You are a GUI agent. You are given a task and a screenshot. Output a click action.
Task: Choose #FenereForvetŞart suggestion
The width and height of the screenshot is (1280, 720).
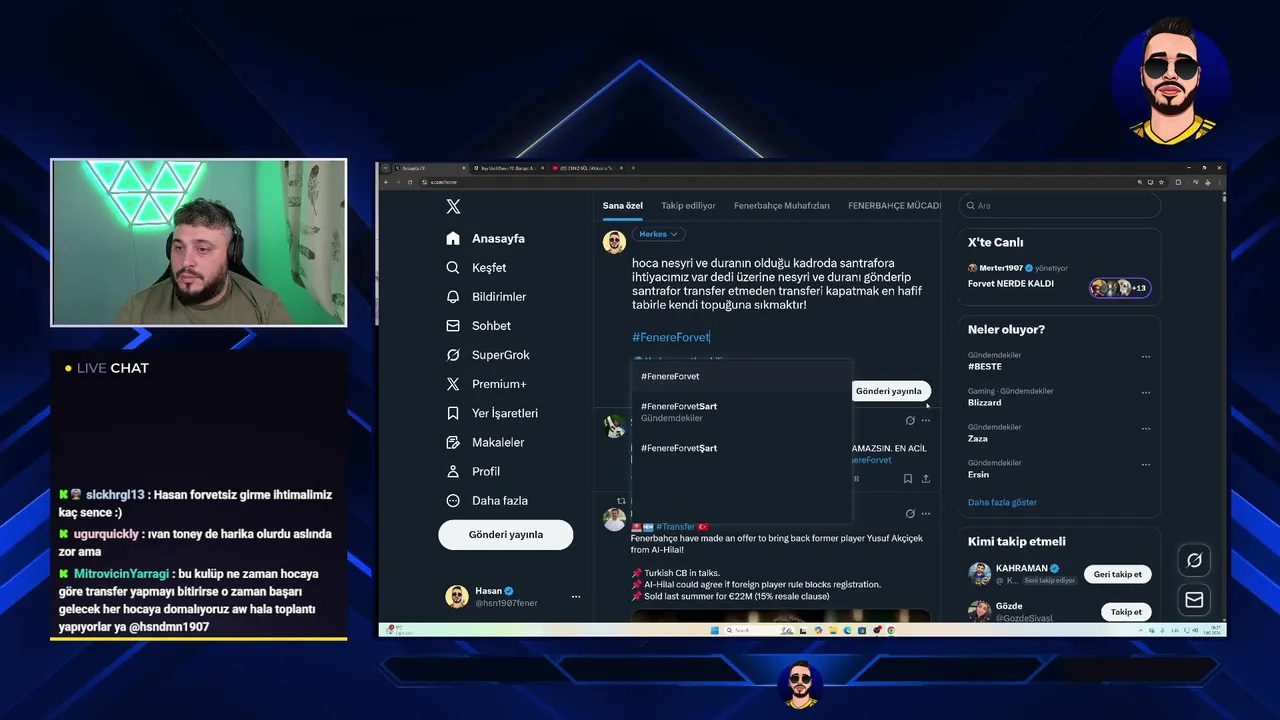tap(741, 448)
